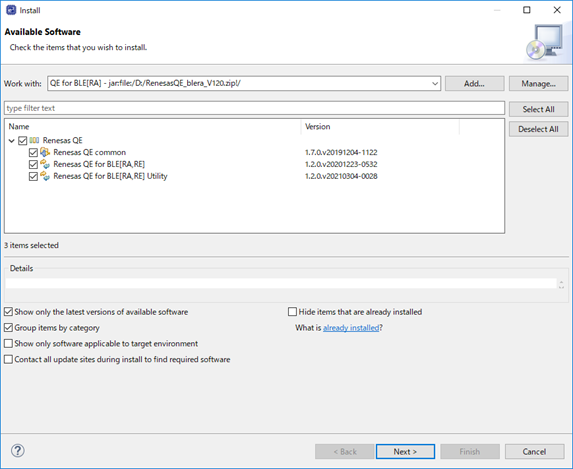Check Hide items that are already installed
This screenshot has width=573, height=469.
coord(292,312)
